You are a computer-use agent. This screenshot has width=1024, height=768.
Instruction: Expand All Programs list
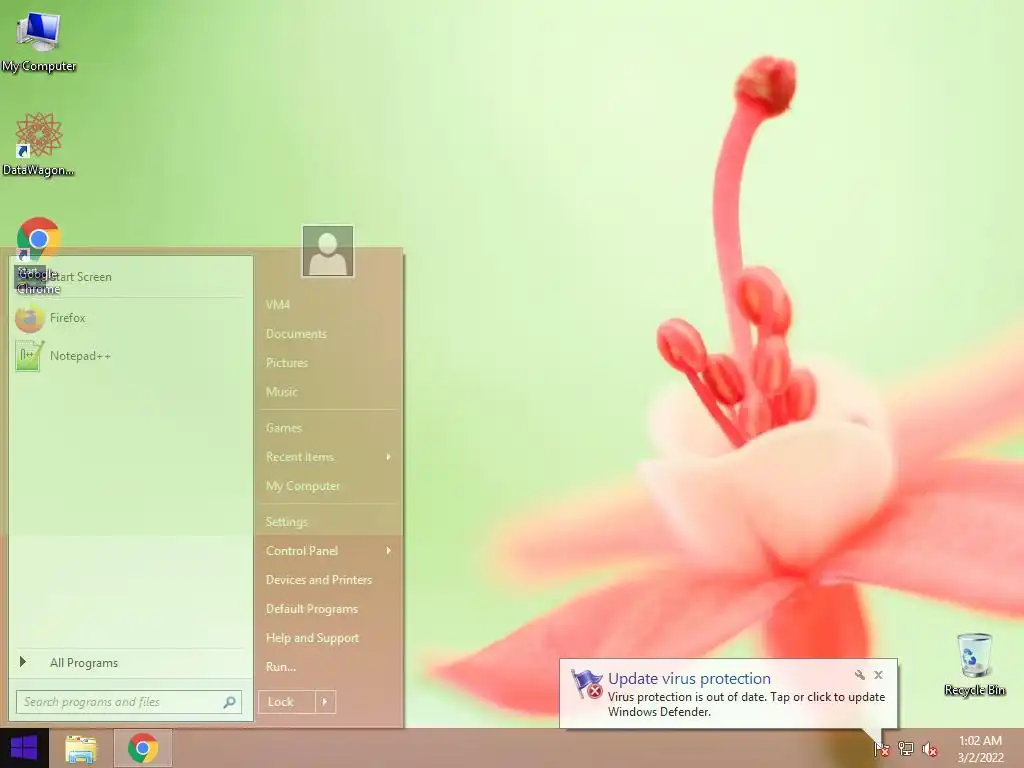130,663
